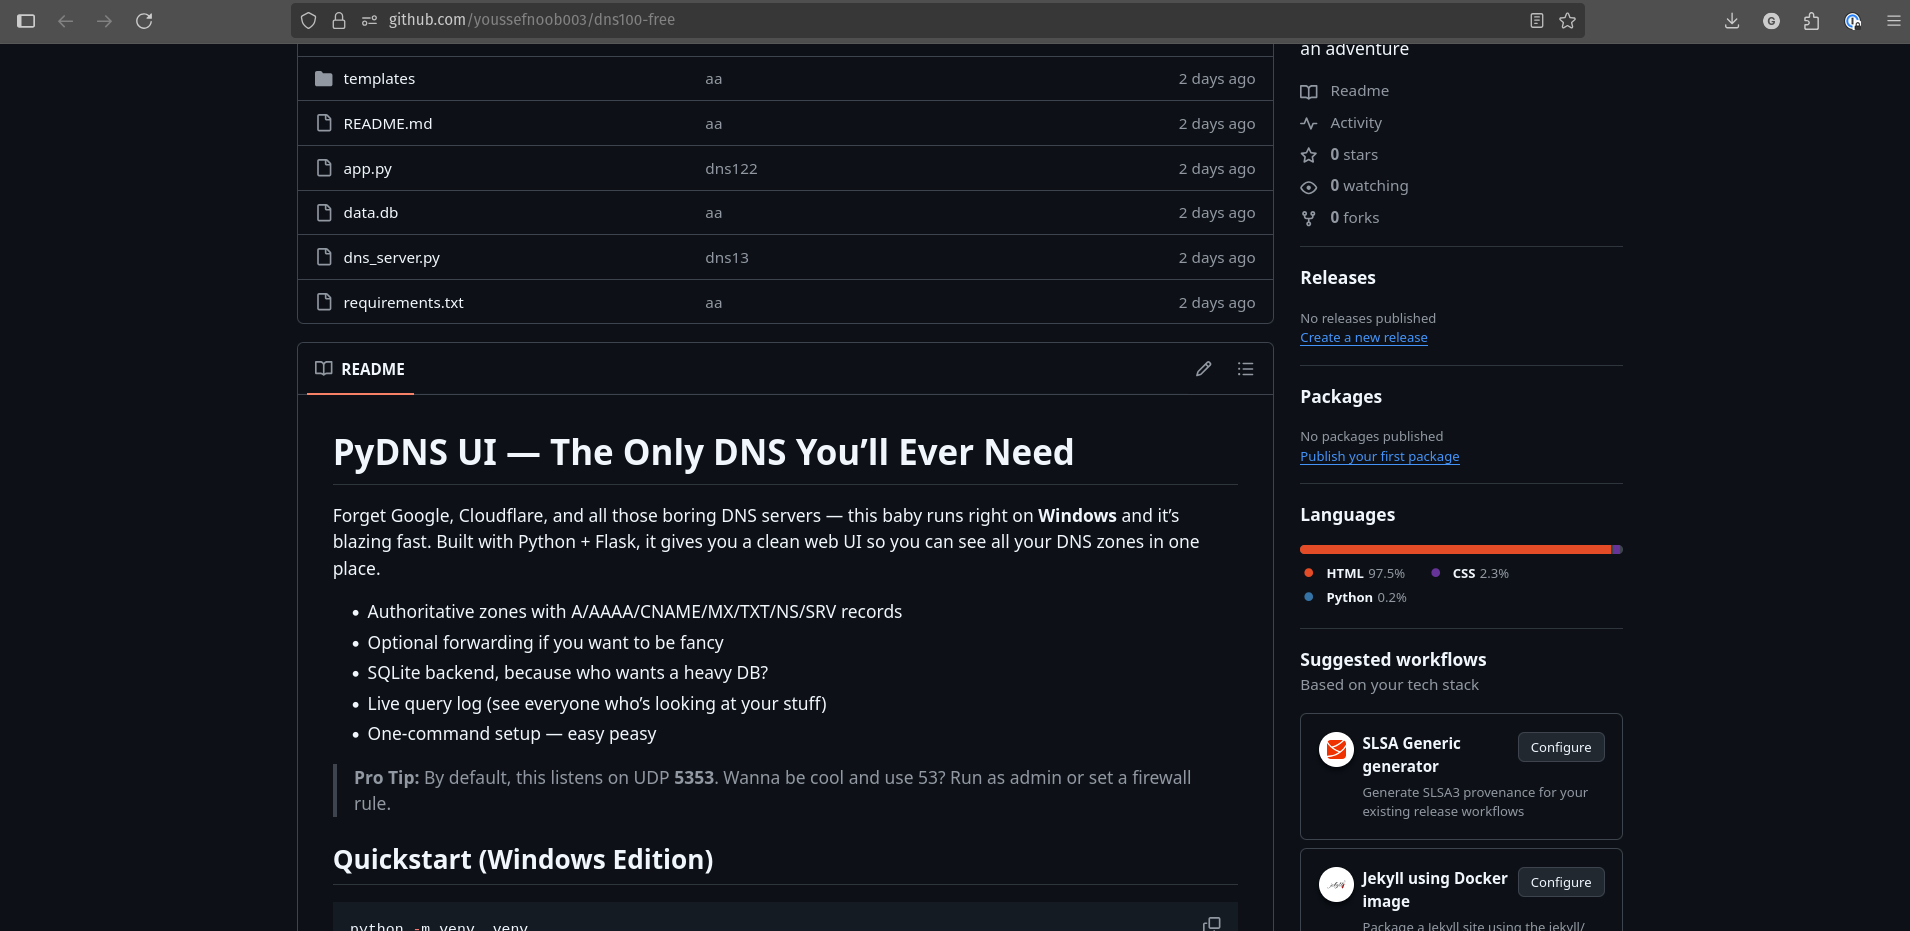Open the browser hamburger application menu
Screen dimensions: 1910x931
coord(1893,21)
